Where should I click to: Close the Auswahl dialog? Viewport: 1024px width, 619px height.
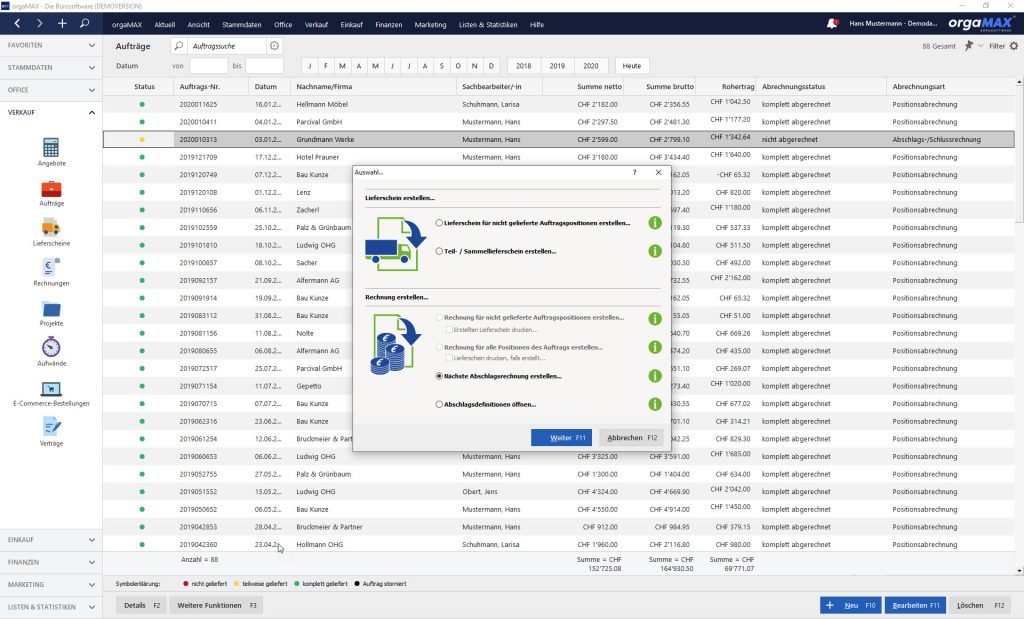[x=658, y=172]
